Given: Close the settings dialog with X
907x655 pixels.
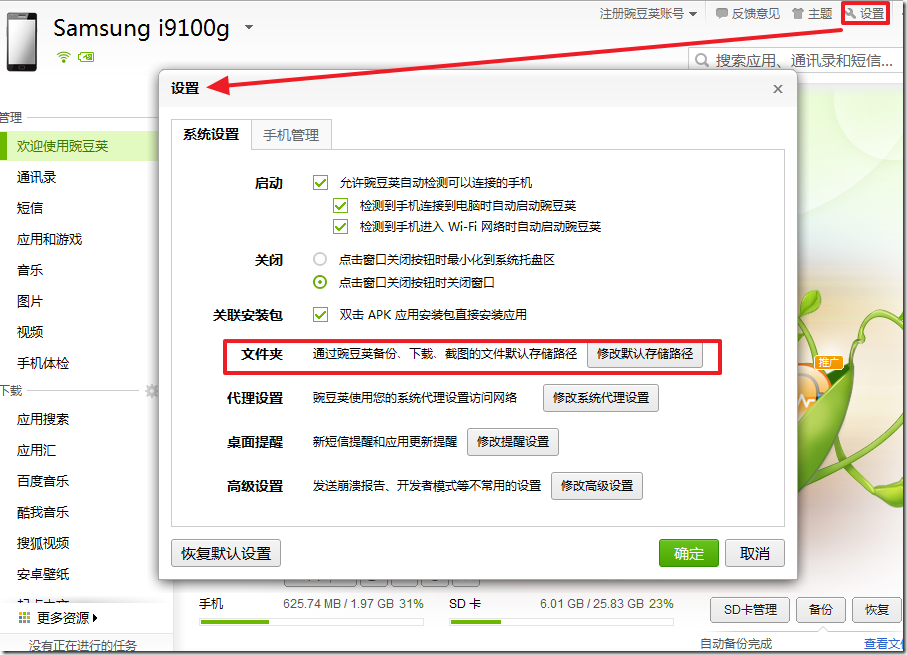Looking at the screenshot, I should [x=778, y=89].
